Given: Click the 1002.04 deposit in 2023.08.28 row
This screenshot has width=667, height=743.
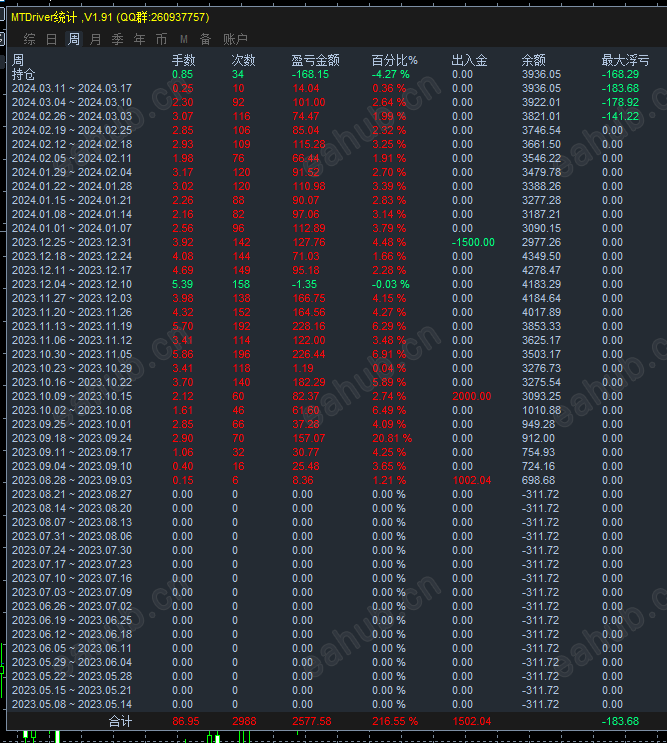Looking at the screenshot, I should [472, 480].
